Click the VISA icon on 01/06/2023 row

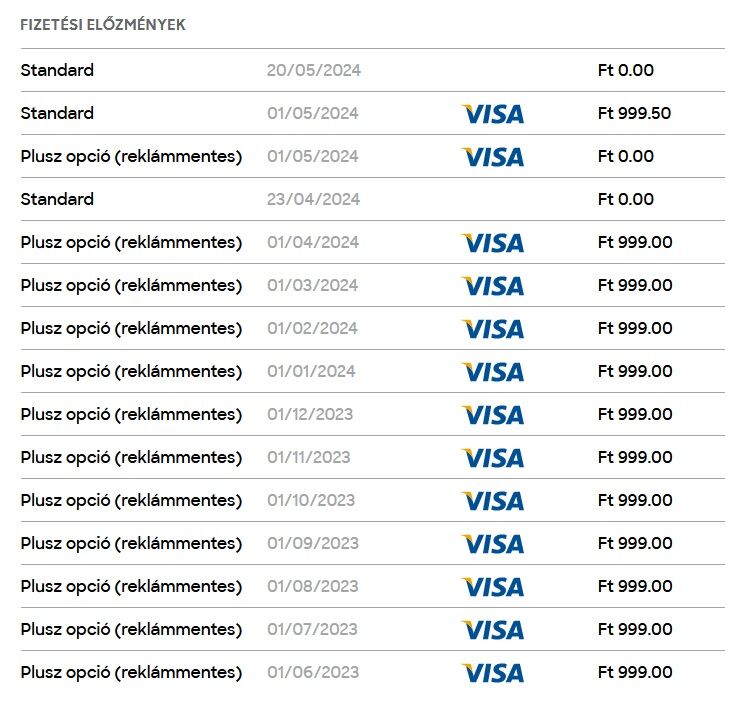tap(493, 672)
